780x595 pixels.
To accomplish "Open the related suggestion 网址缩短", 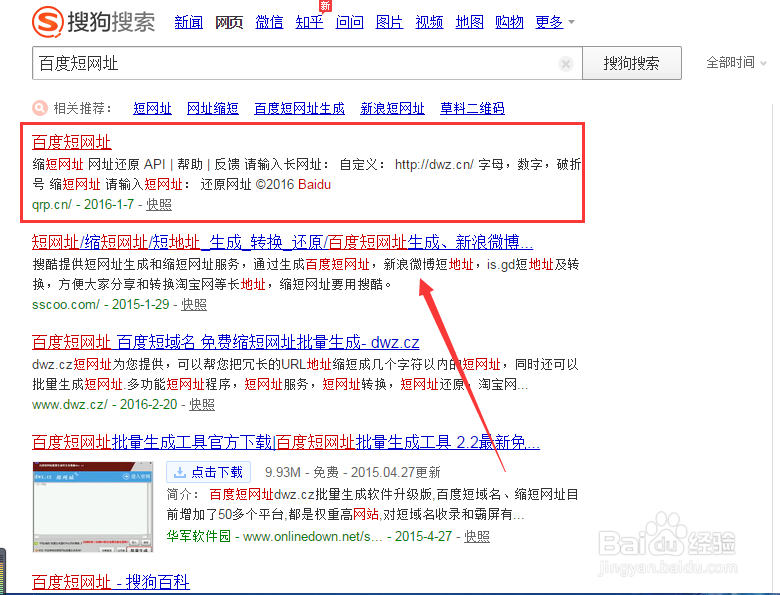I will (x=212, y=108).
